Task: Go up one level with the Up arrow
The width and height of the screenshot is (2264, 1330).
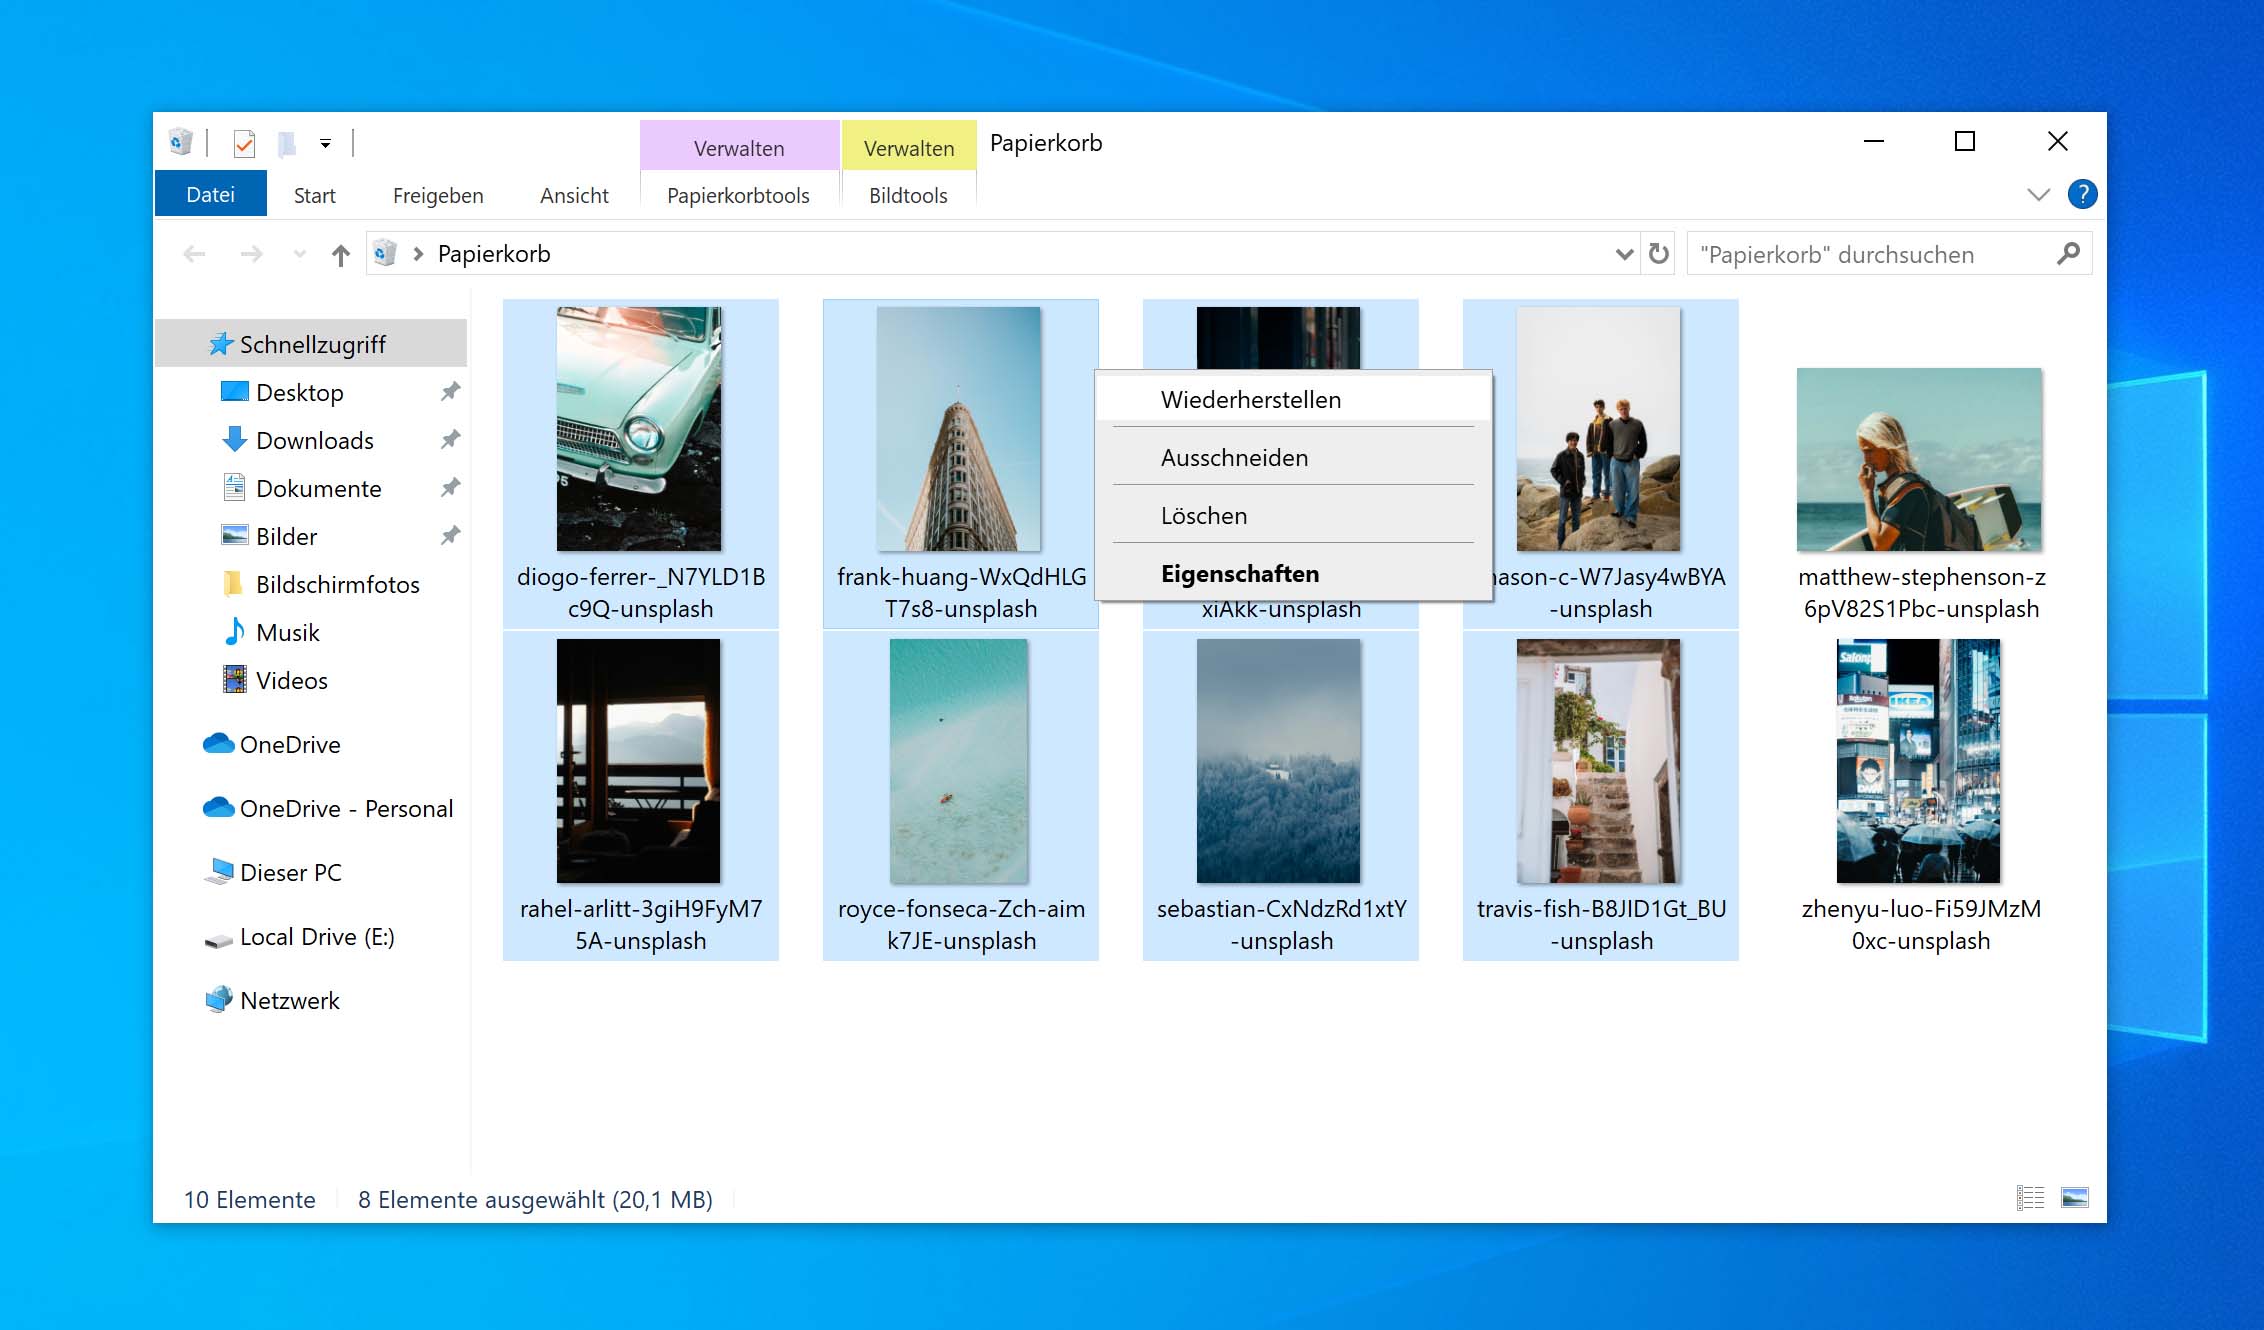Action: point(341,255)
